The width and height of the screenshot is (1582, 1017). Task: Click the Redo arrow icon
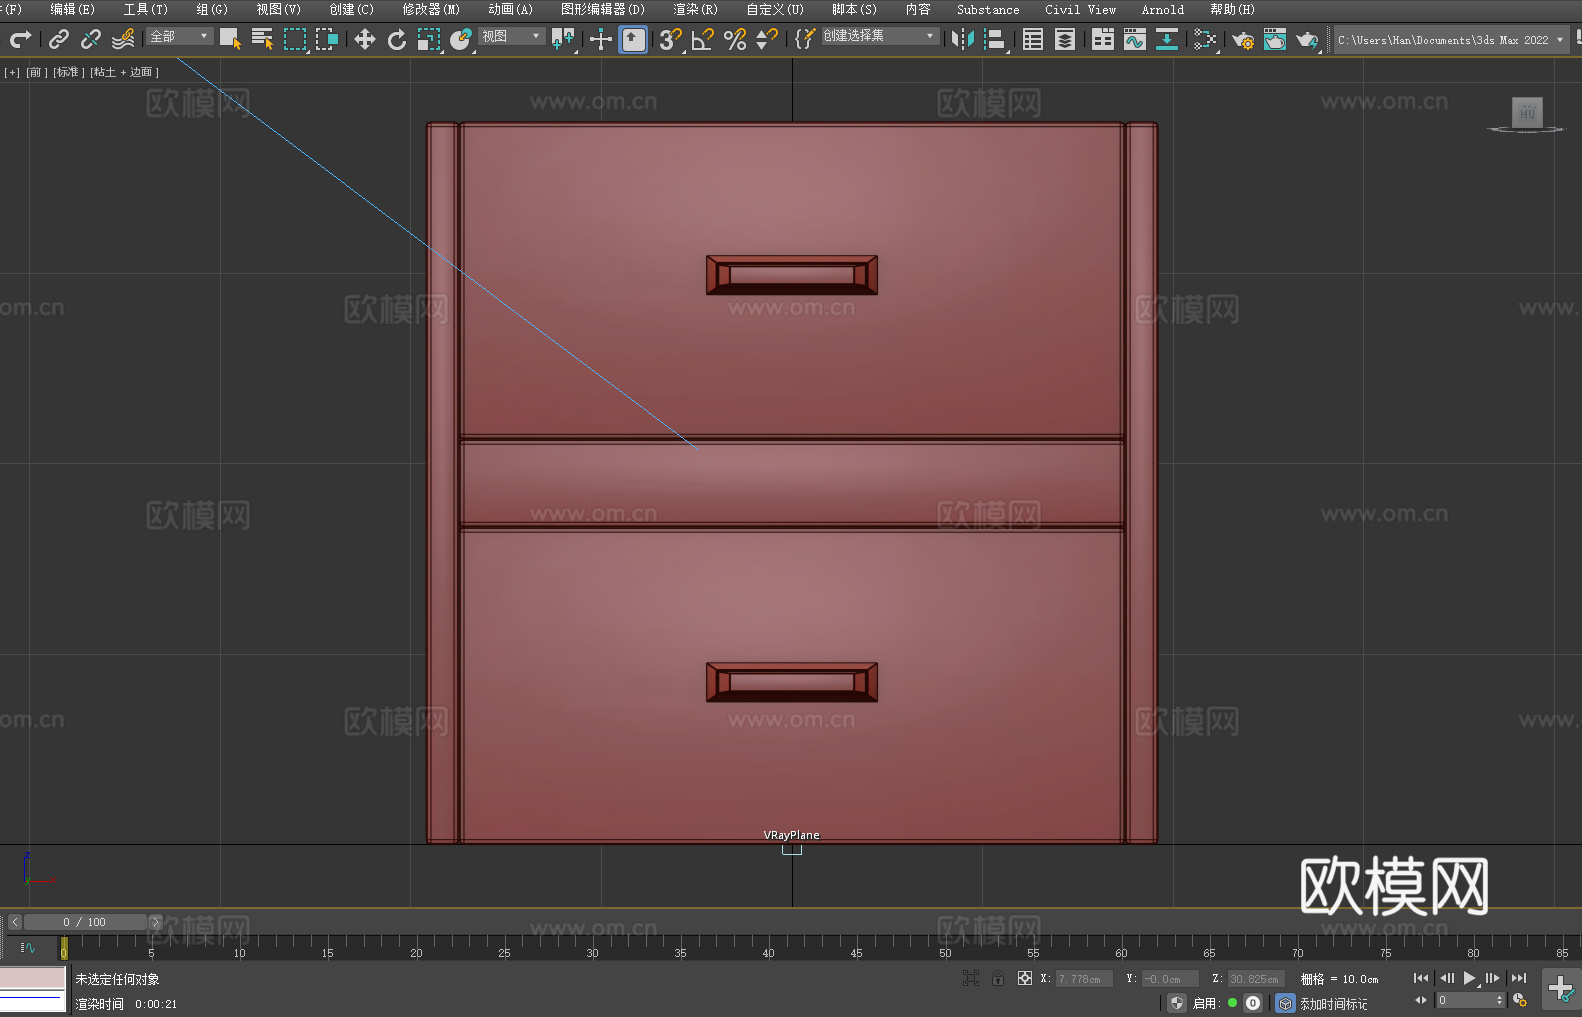click(x=20, y=39)
